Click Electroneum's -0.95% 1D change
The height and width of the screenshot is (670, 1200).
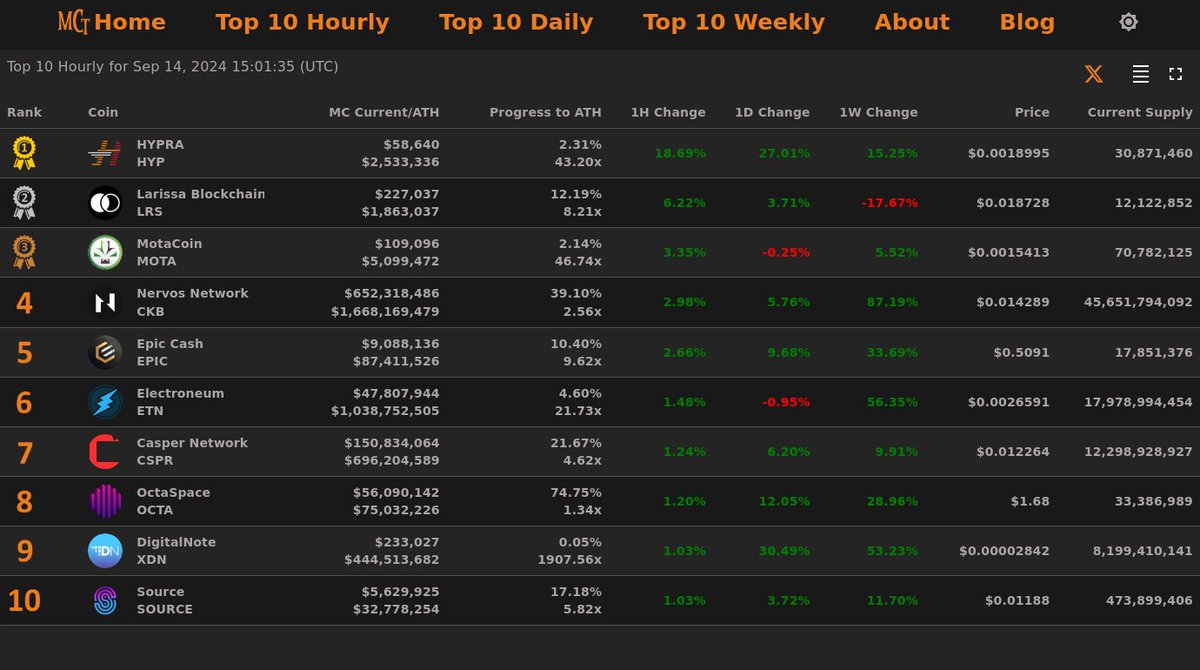(786, 402)
